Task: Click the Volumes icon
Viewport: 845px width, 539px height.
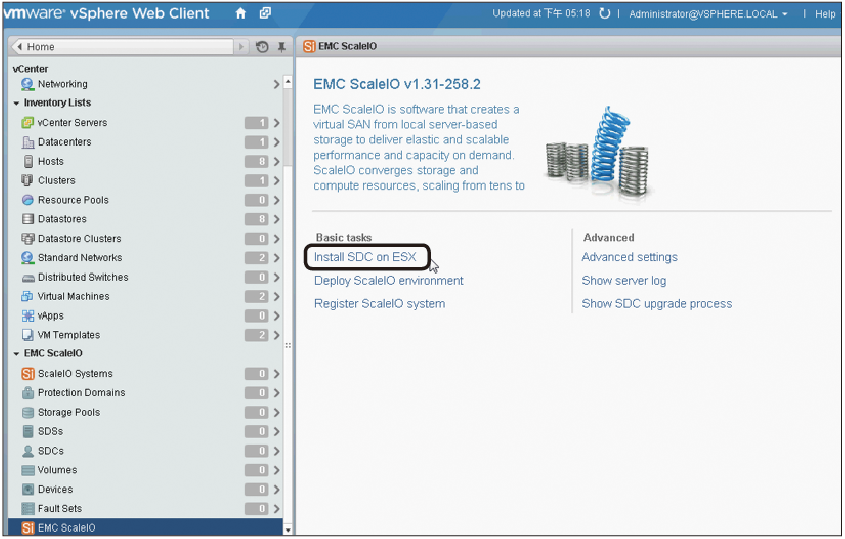Action: pyautogui.click(x=28, y=470)
